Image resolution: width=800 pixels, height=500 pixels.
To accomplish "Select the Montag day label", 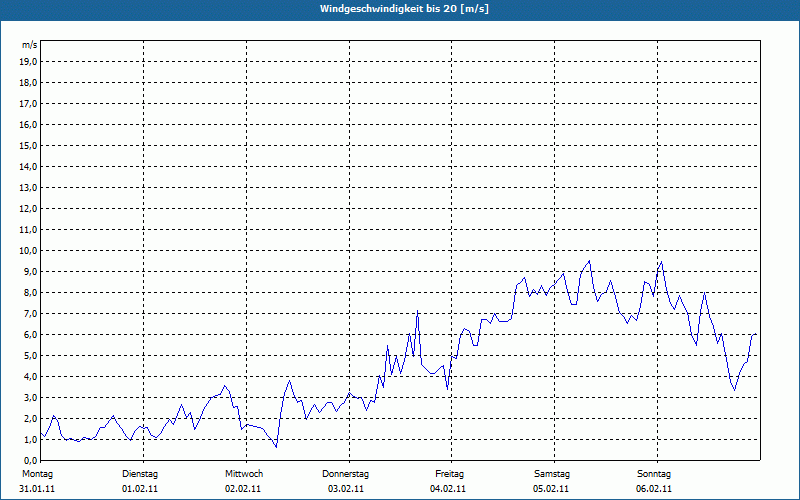I will 37,474.
